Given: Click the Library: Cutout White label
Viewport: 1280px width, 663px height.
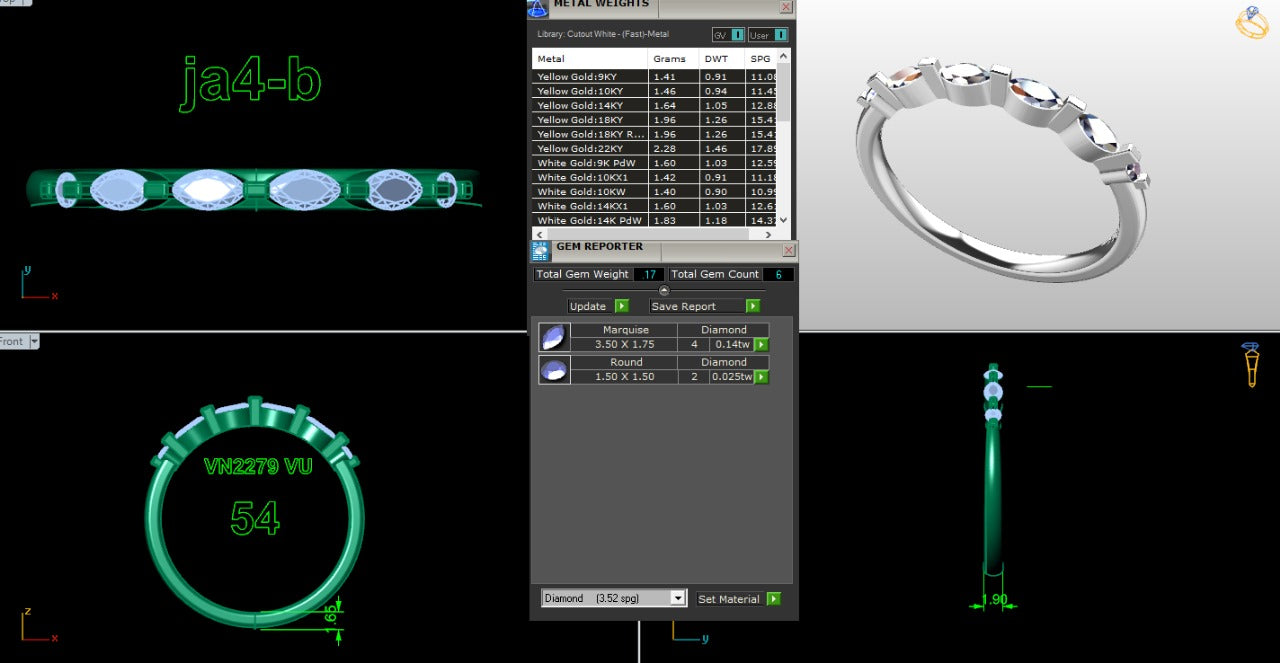Looking at the screenshot, I should coord(603,35).
